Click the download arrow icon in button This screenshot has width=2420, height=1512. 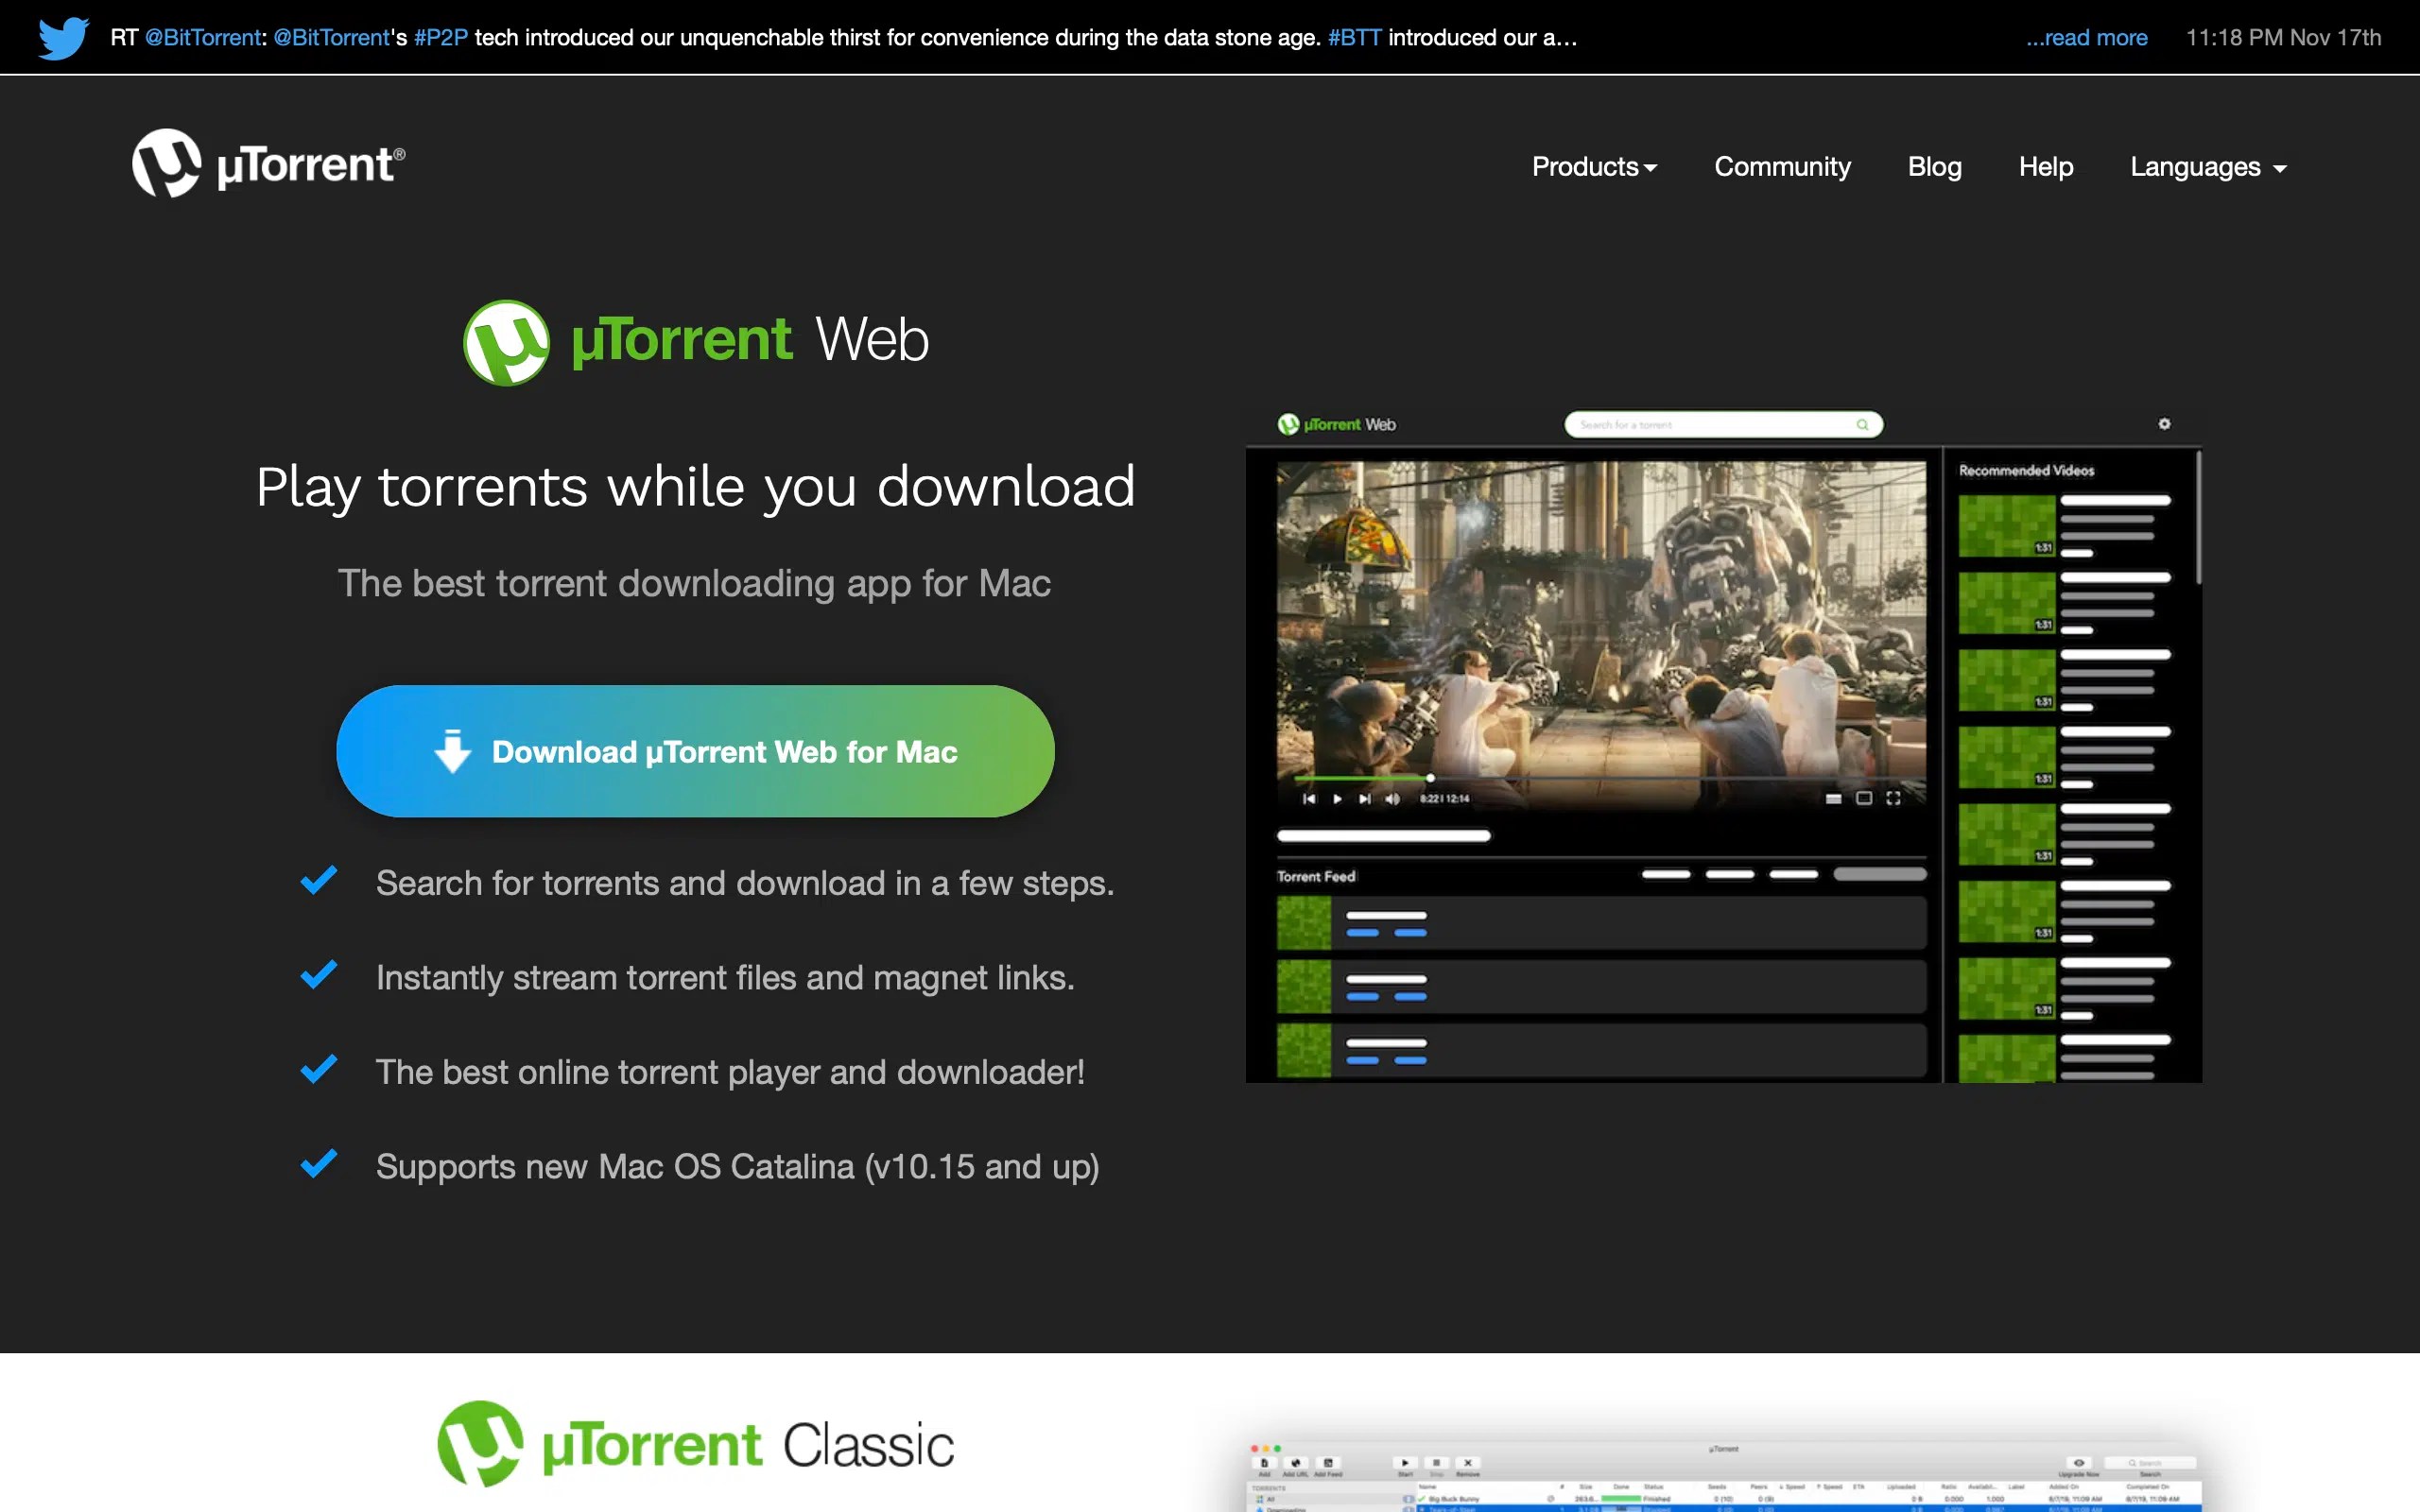pos(453,751)
